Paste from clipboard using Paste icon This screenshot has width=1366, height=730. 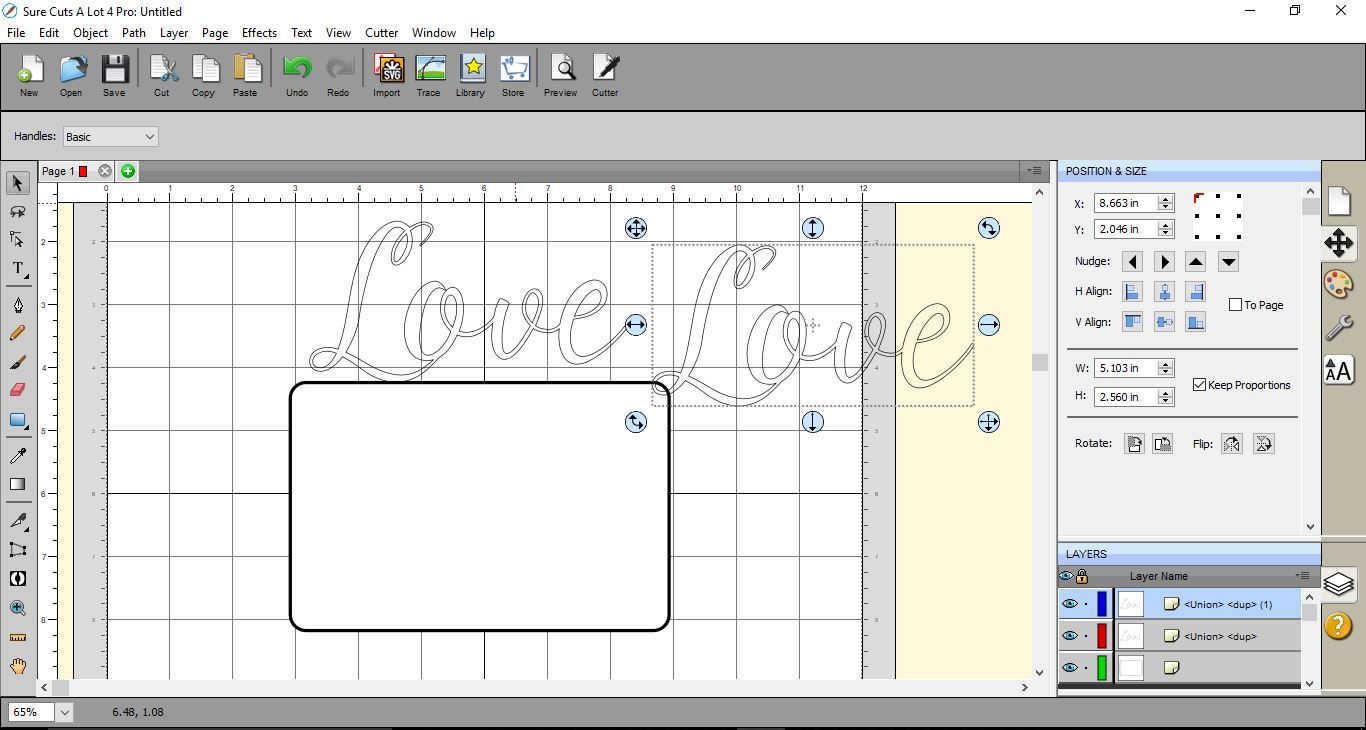point(245,75)
